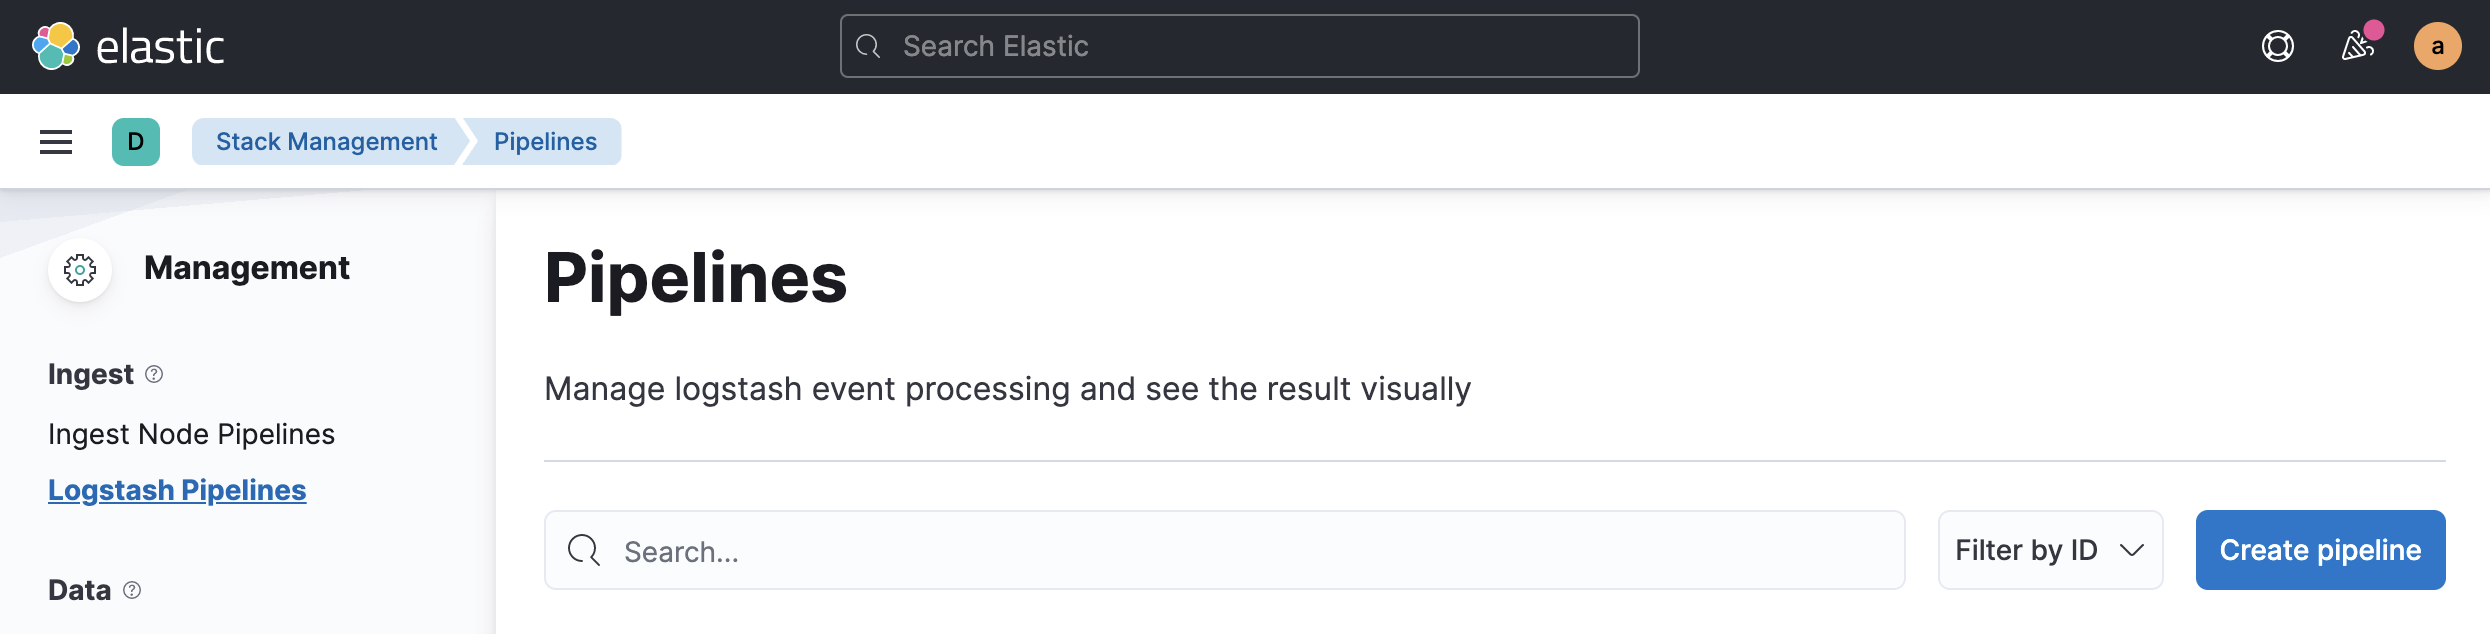Viewport: 2490px width, 634px height.
Task: Click the Management gear icon
Action: tap(80, 269)
